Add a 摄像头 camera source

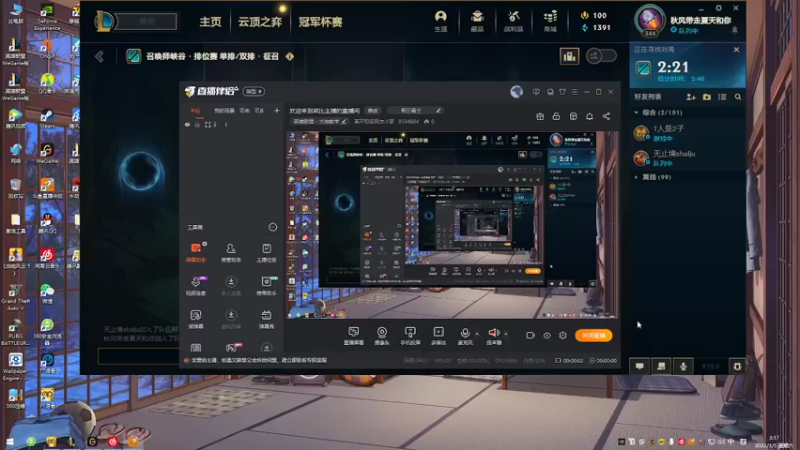pos(382,336)
